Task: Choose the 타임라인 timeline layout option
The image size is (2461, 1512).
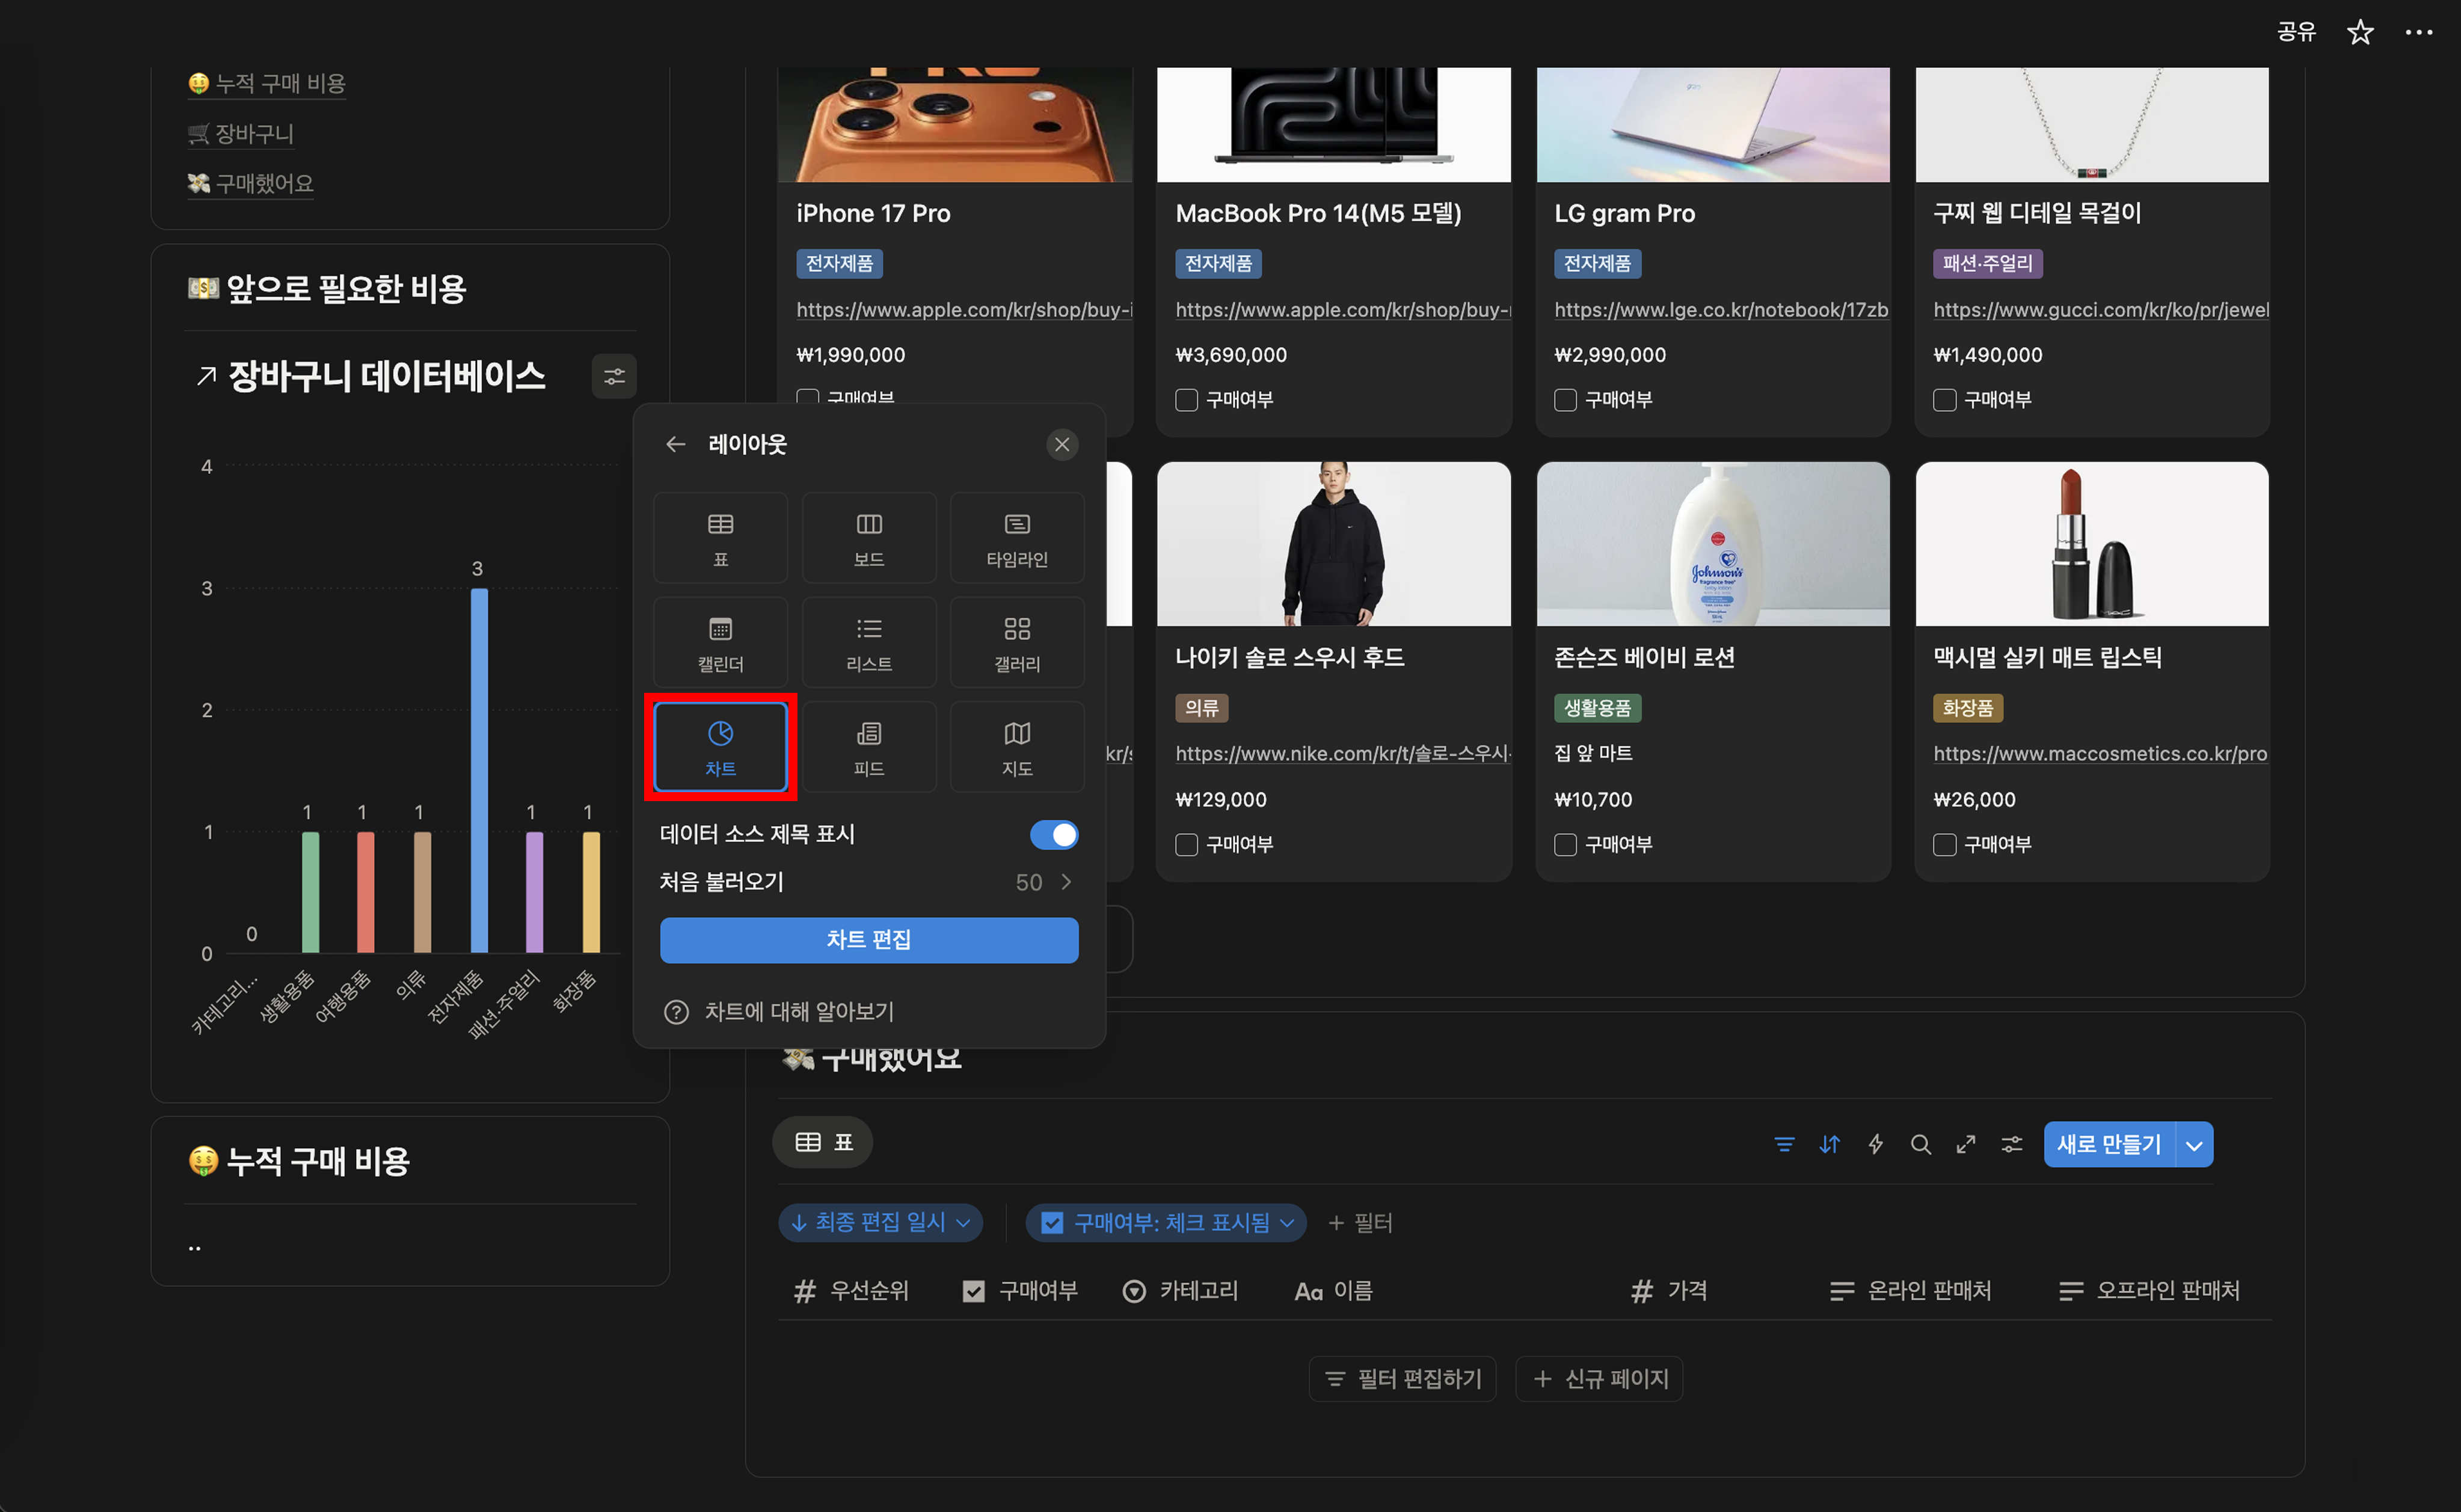Action: tap(1016, 538)
